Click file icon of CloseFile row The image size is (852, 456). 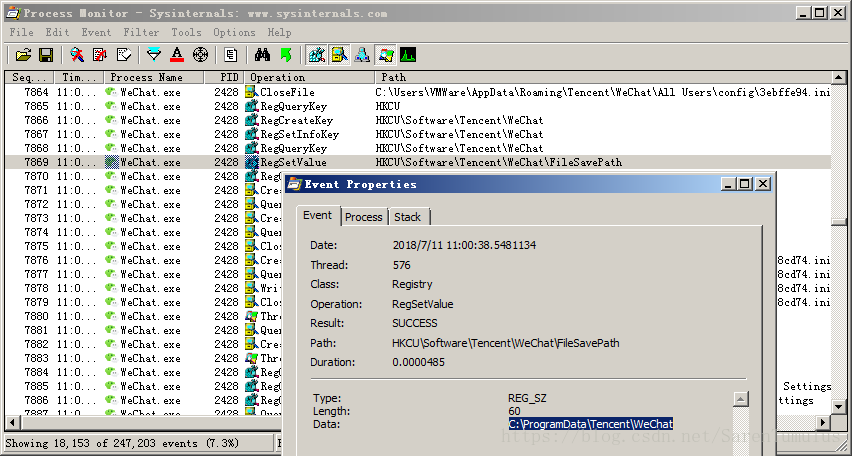(252, 92)
